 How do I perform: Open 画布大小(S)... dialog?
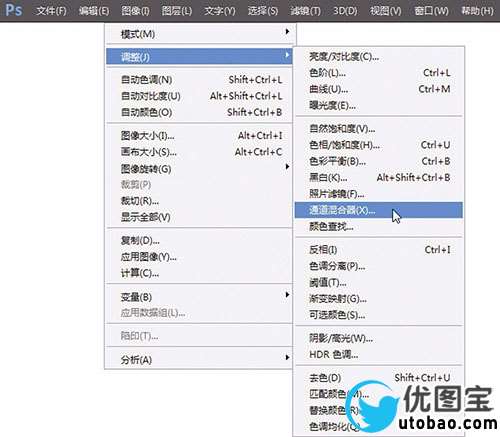200,152
